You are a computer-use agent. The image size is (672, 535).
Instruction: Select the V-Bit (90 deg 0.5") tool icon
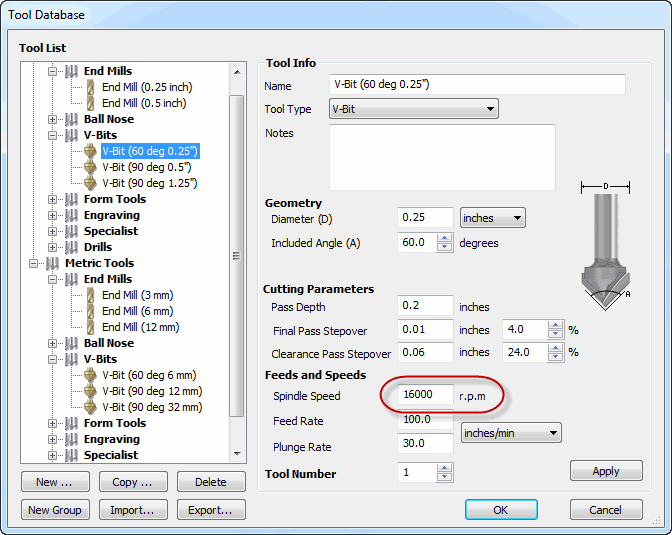pos(91,167)
